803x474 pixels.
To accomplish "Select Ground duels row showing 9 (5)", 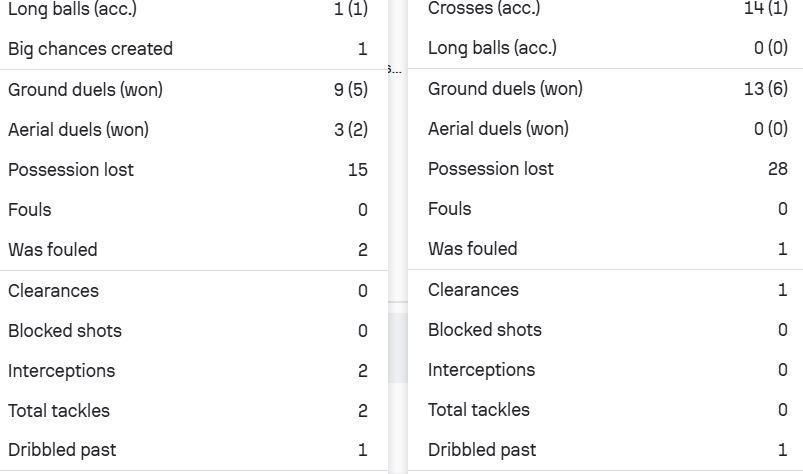I will (x=188, y=90).
